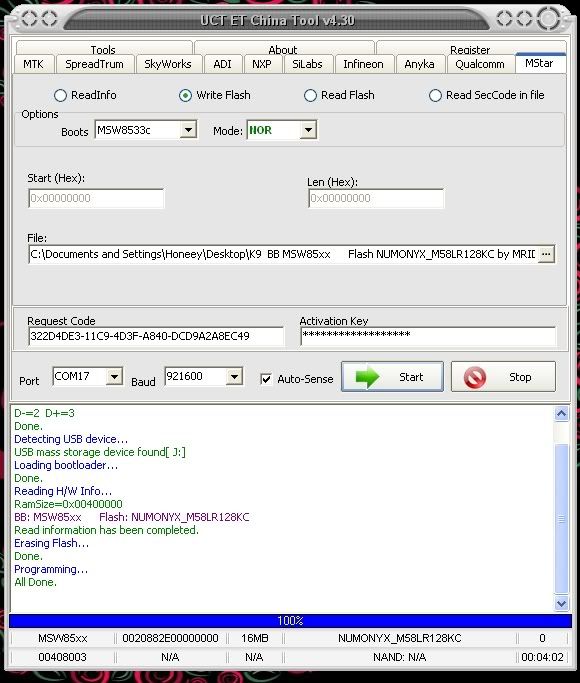Click the log scroll down arrow
This screenshot has width=580, height=683.
point(561,603)
